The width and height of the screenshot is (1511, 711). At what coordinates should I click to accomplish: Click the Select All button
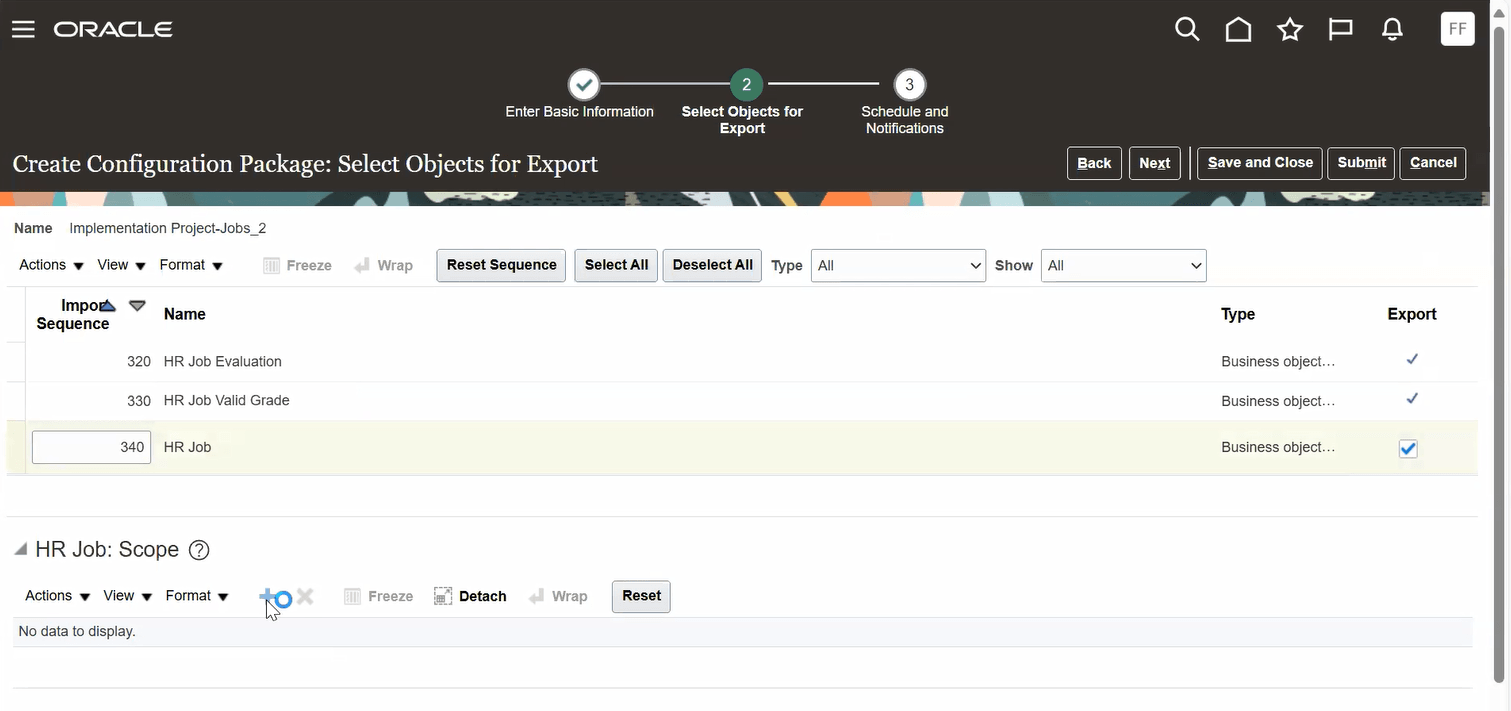coord(615,265)
